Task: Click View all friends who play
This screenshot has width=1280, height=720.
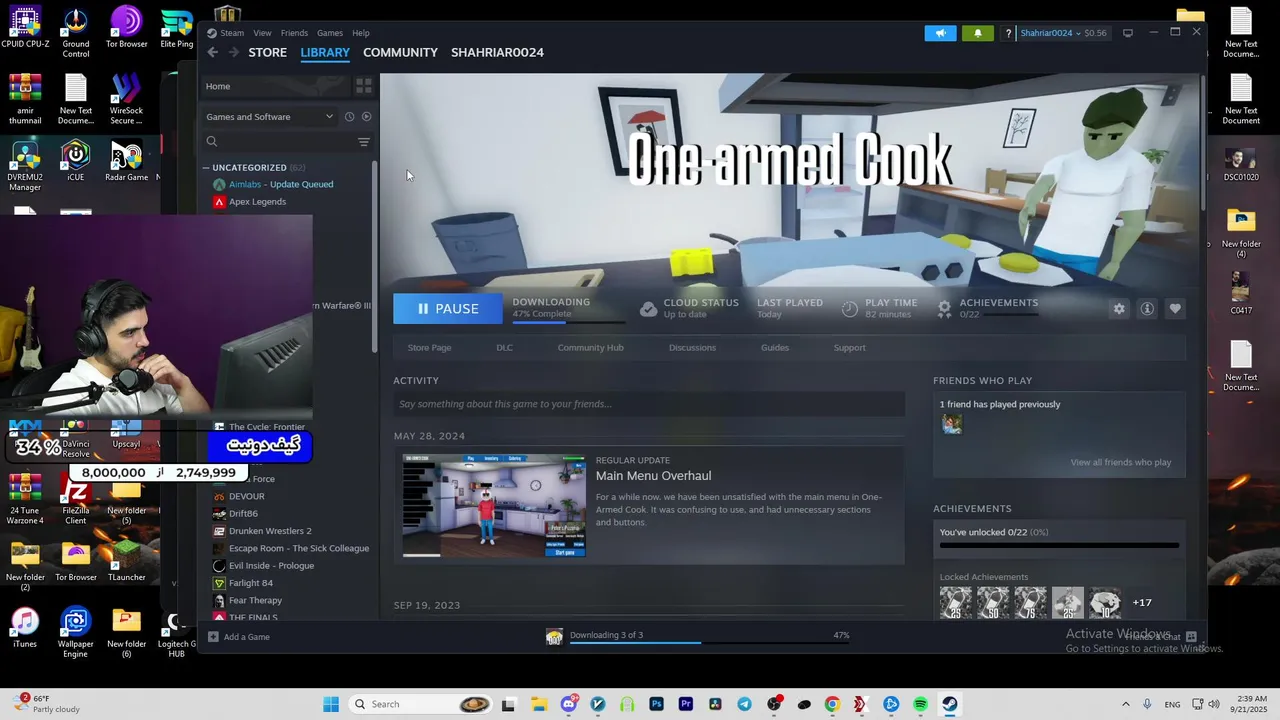Action: pos(1120,462)
